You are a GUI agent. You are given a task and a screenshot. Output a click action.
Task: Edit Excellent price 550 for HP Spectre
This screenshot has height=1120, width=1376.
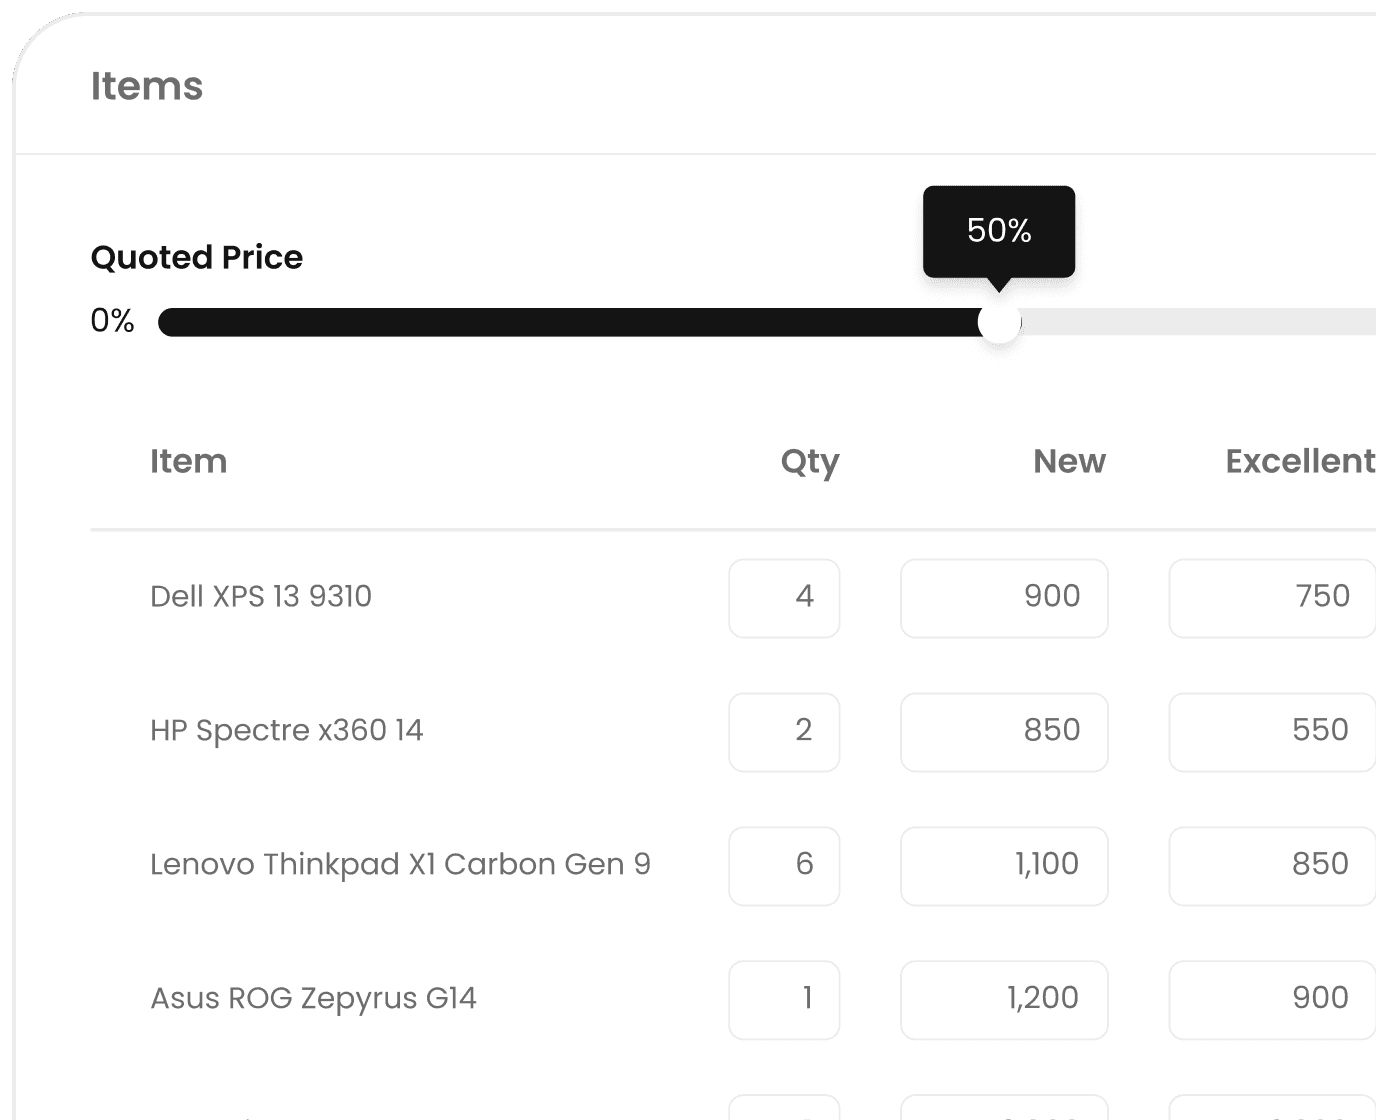(1272, 732)
